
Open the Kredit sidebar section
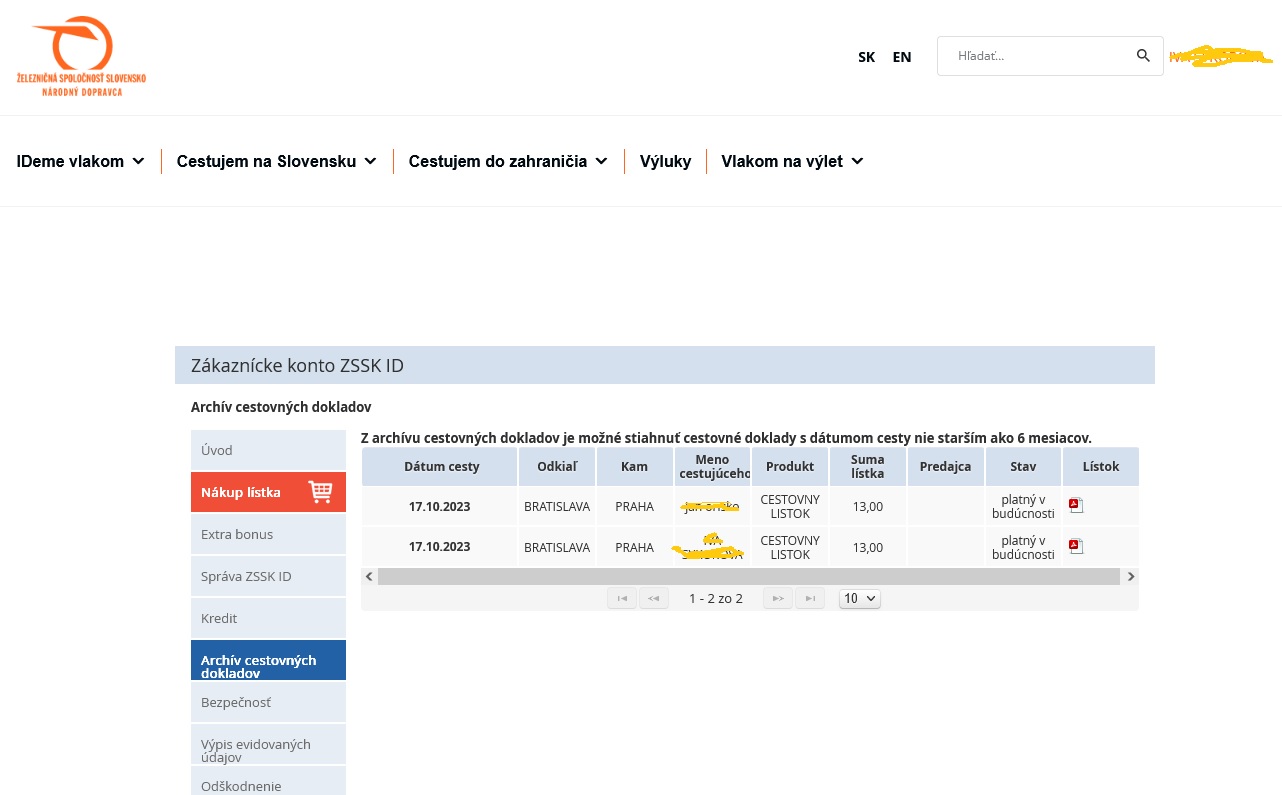pyautogui.click(x=268, y=618)
